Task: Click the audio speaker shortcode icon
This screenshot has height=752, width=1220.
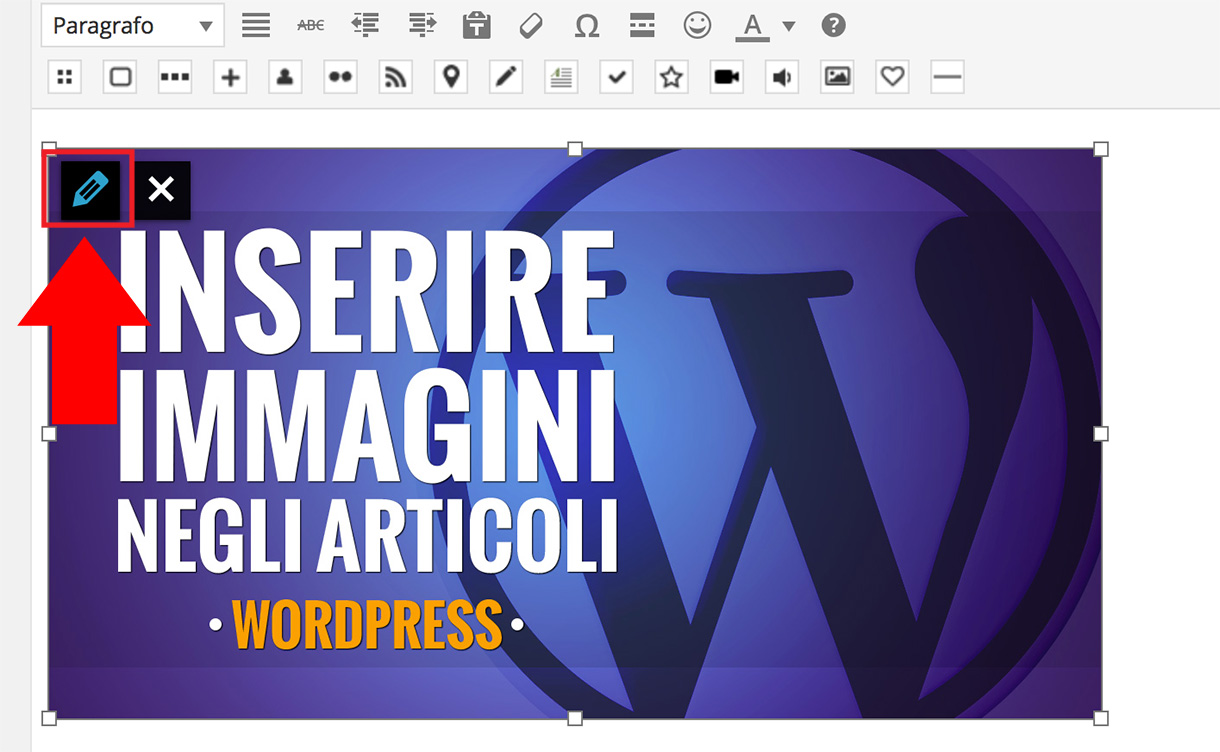Action: click(782, 77)
